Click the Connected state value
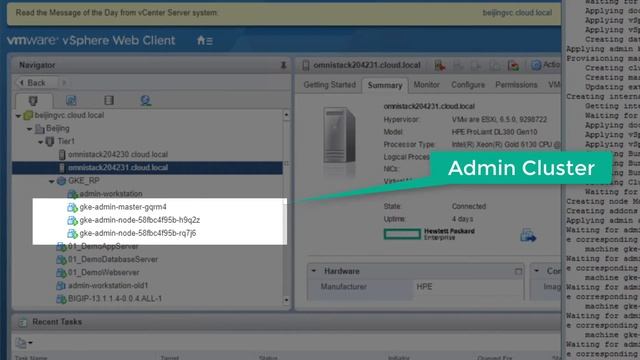Image resolution: width=640 pixels, height=360 pixels. [x=469, y=207]
